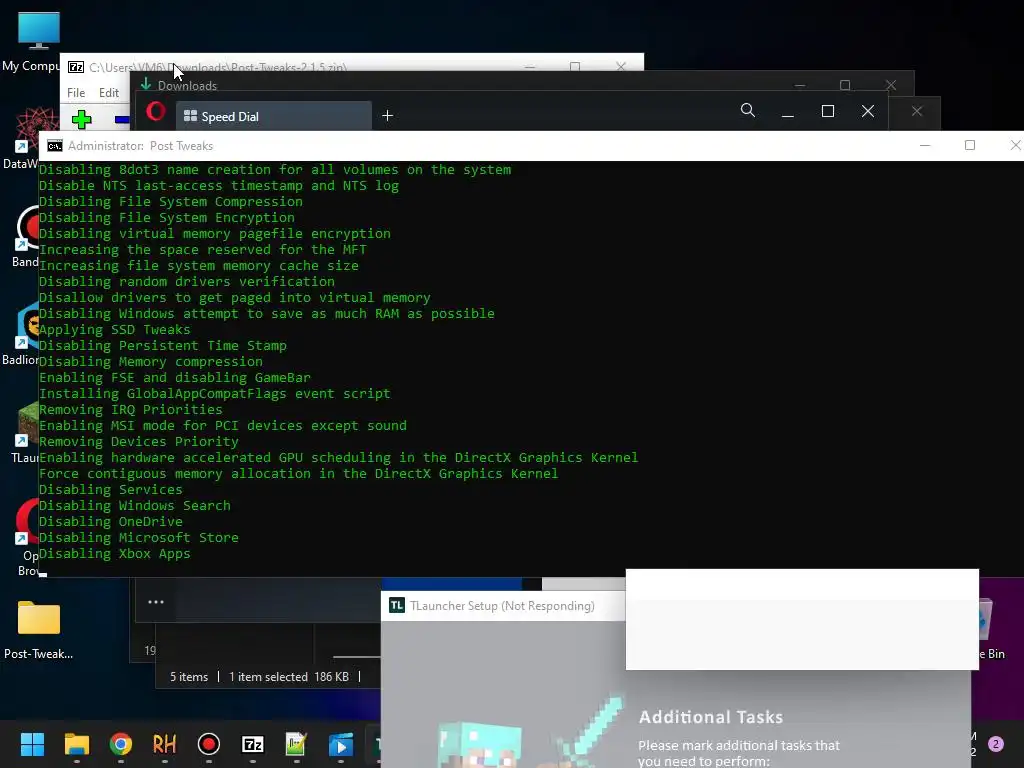
Task: Click the Opera search magnifier icon
Action: (x=748, y=110)
